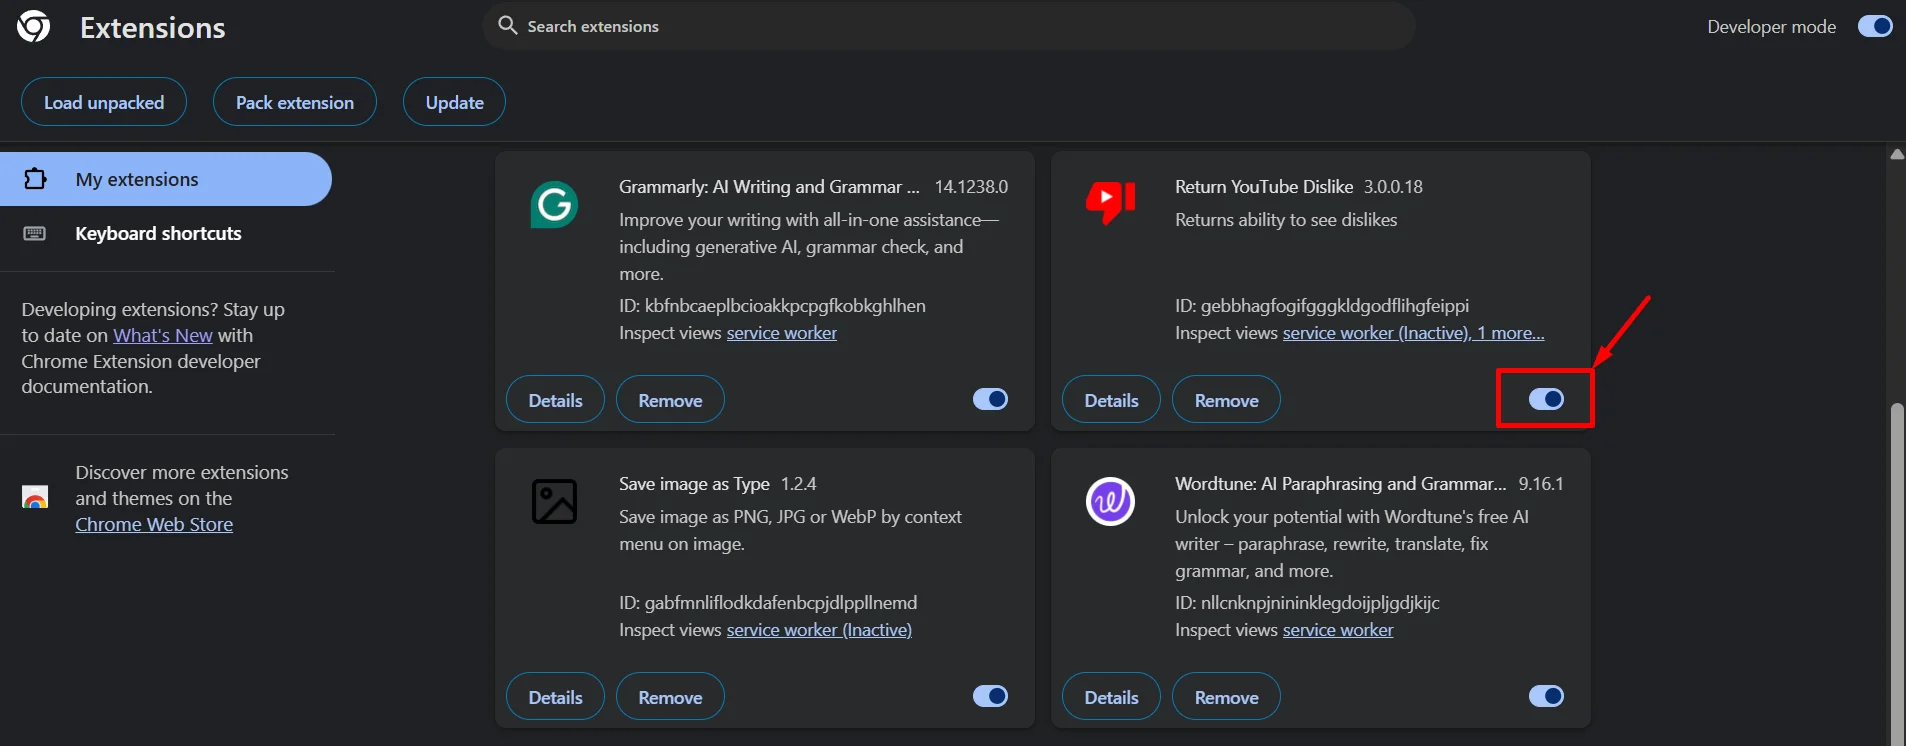This screenshot has width=1906, height=746.
Task: Click the Chrome Web Store rainbow icon
Action: 35,497
